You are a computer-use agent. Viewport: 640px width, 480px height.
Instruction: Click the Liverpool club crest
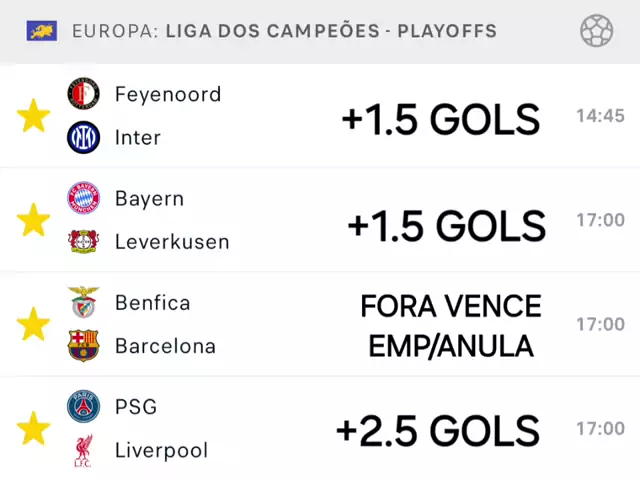click(83, 450)
